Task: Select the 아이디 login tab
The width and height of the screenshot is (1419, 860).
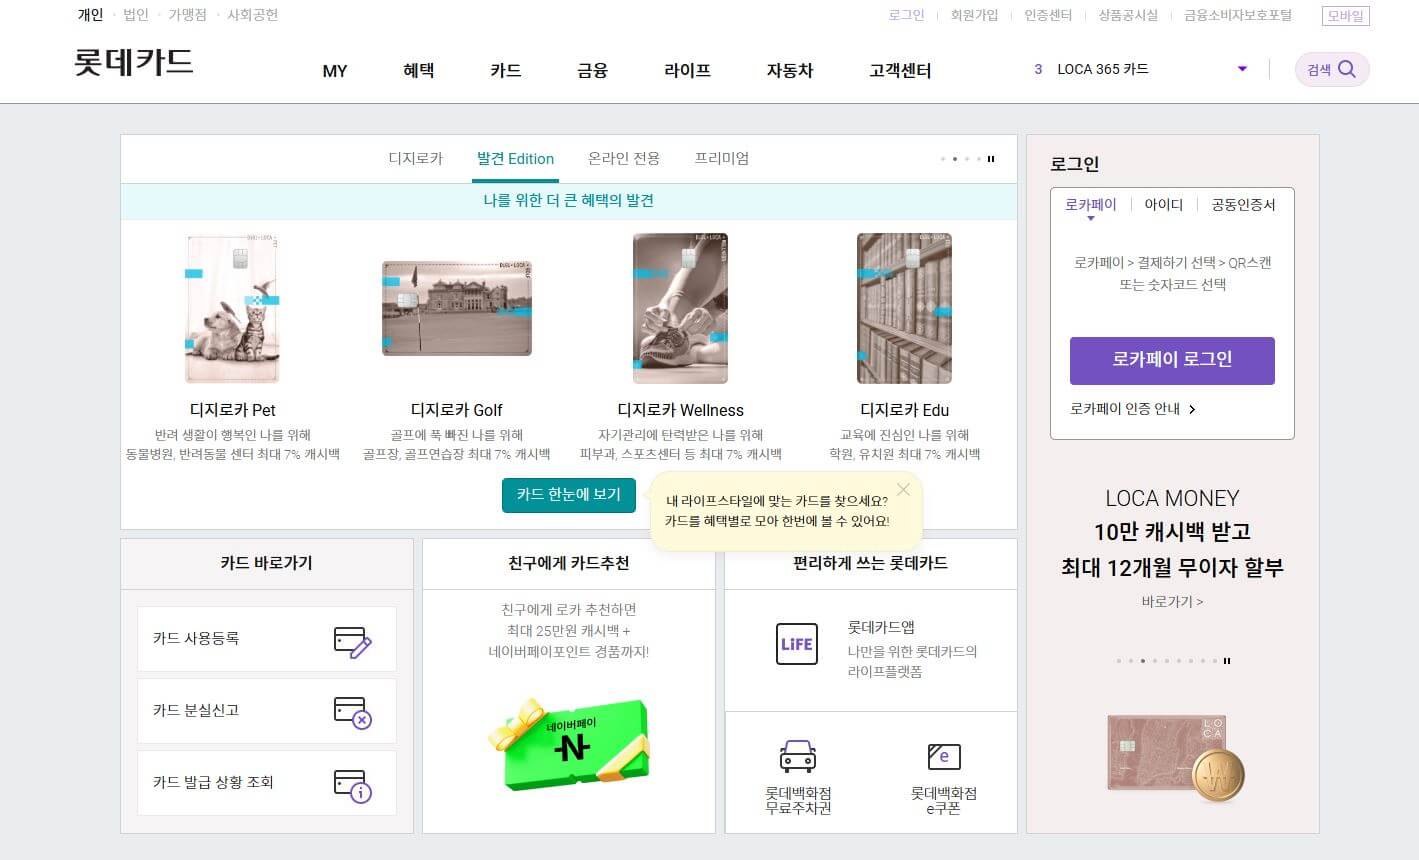Action: pos(1164,204)
